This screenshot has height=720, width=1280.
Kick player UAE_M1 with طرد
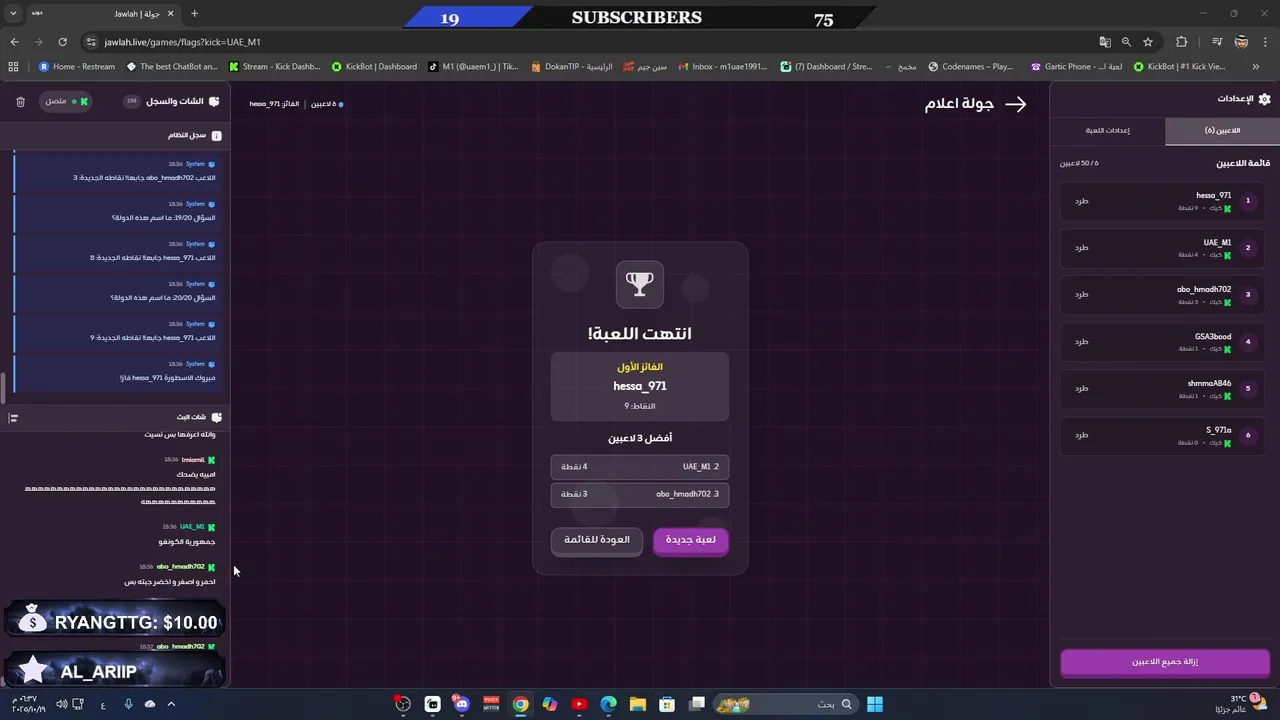point(1081,248)
